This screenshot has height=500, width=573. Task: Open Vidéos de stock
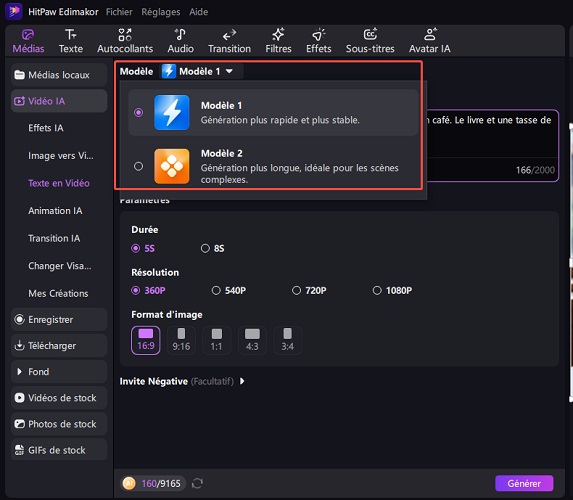pos(59,398)
